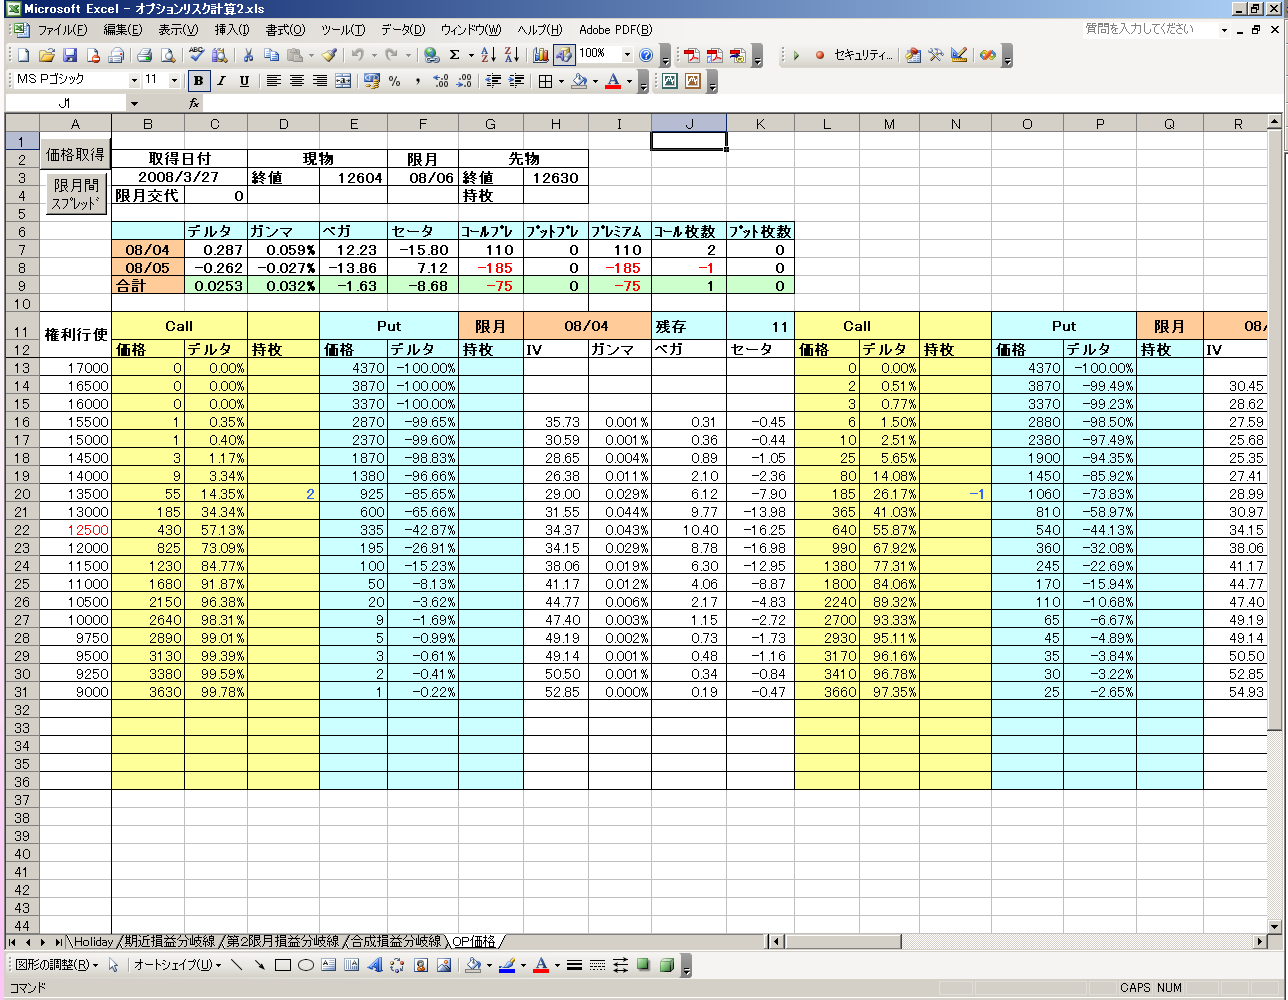The width and height of the screenshot is (1288, 1000).
Task: Sort ascending (A to Z)
Action: 488,55
